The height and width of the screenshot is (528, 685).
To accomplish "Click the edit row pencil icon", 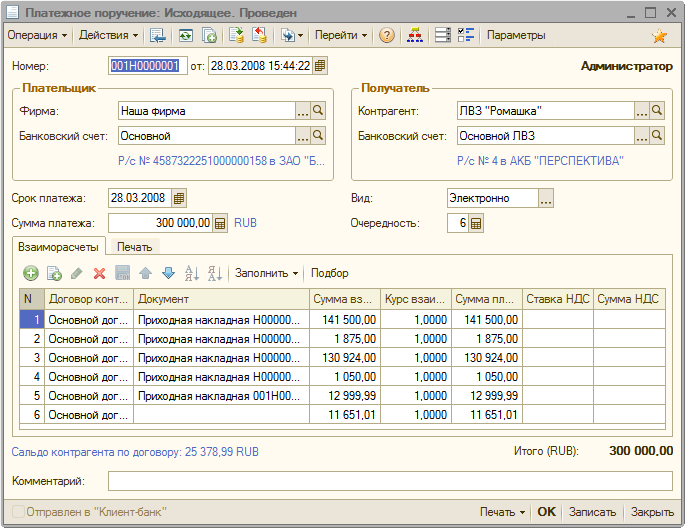I will (x=76, y=273).
